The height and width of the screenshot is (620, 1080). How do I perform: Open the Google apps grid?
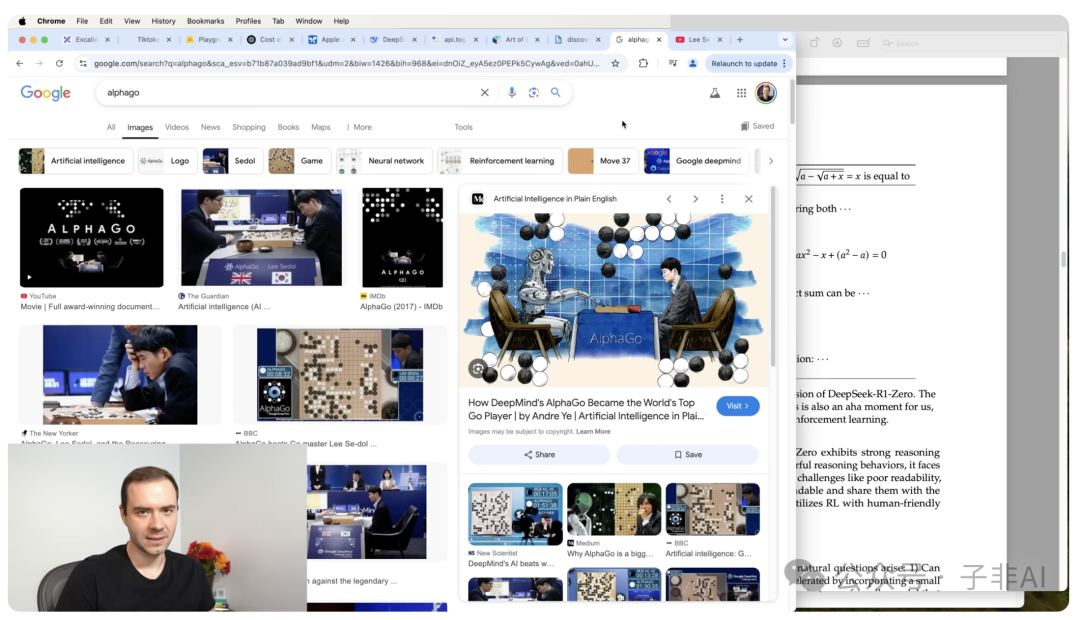tap(741, 93)
